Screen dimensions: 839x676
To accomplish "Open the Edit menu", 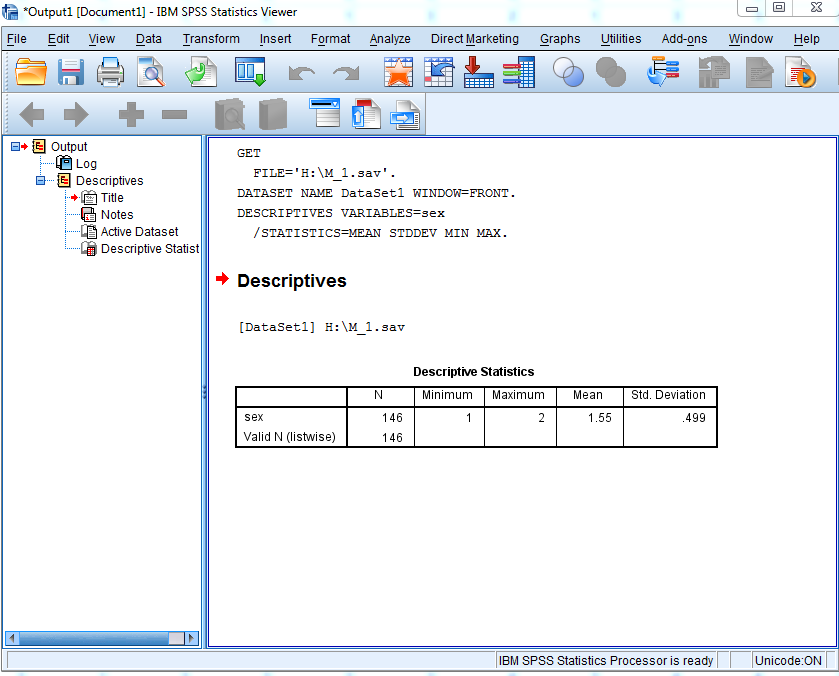I will tap(58, 39).
